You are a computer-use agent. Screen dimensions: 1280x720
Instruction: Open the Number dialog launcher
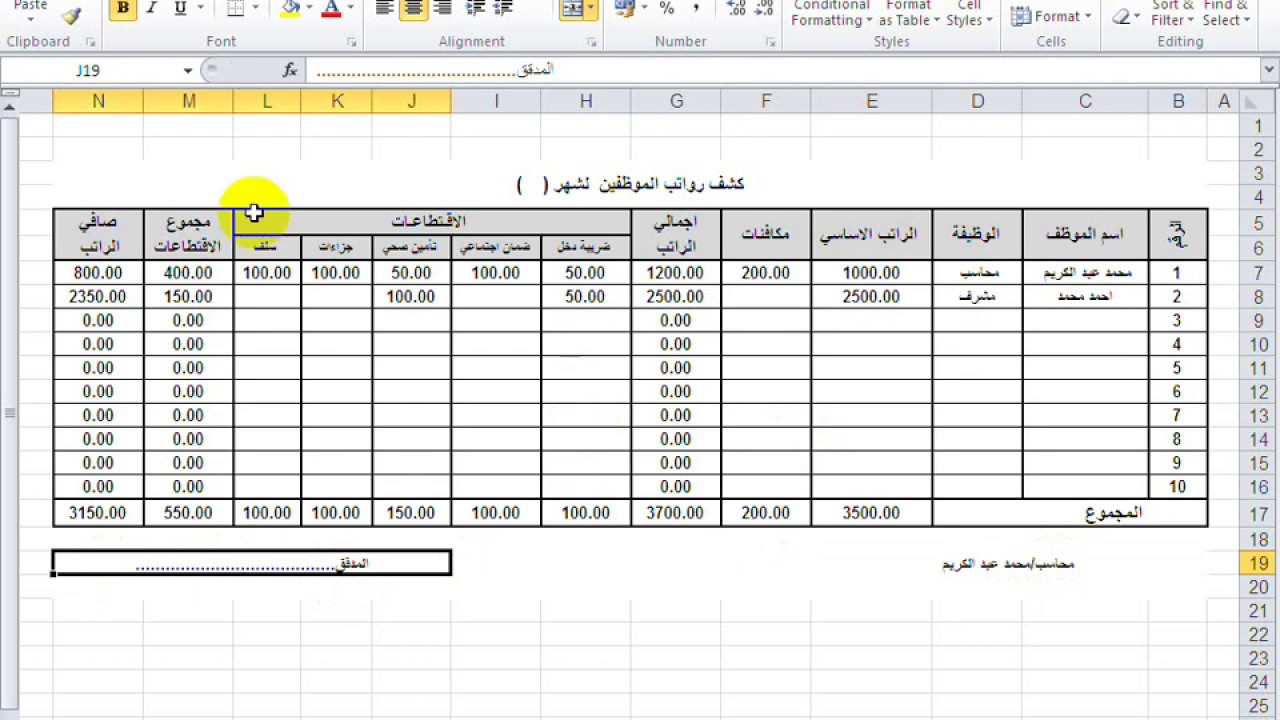[771, 43]
